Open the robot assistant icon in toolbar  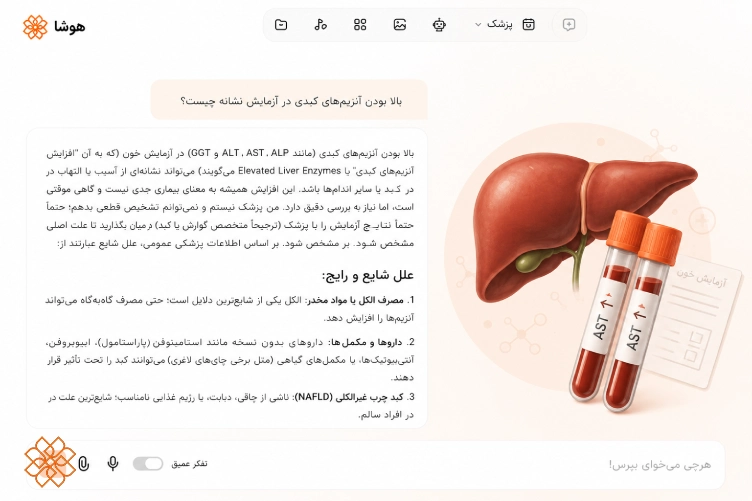pos(439,24)
